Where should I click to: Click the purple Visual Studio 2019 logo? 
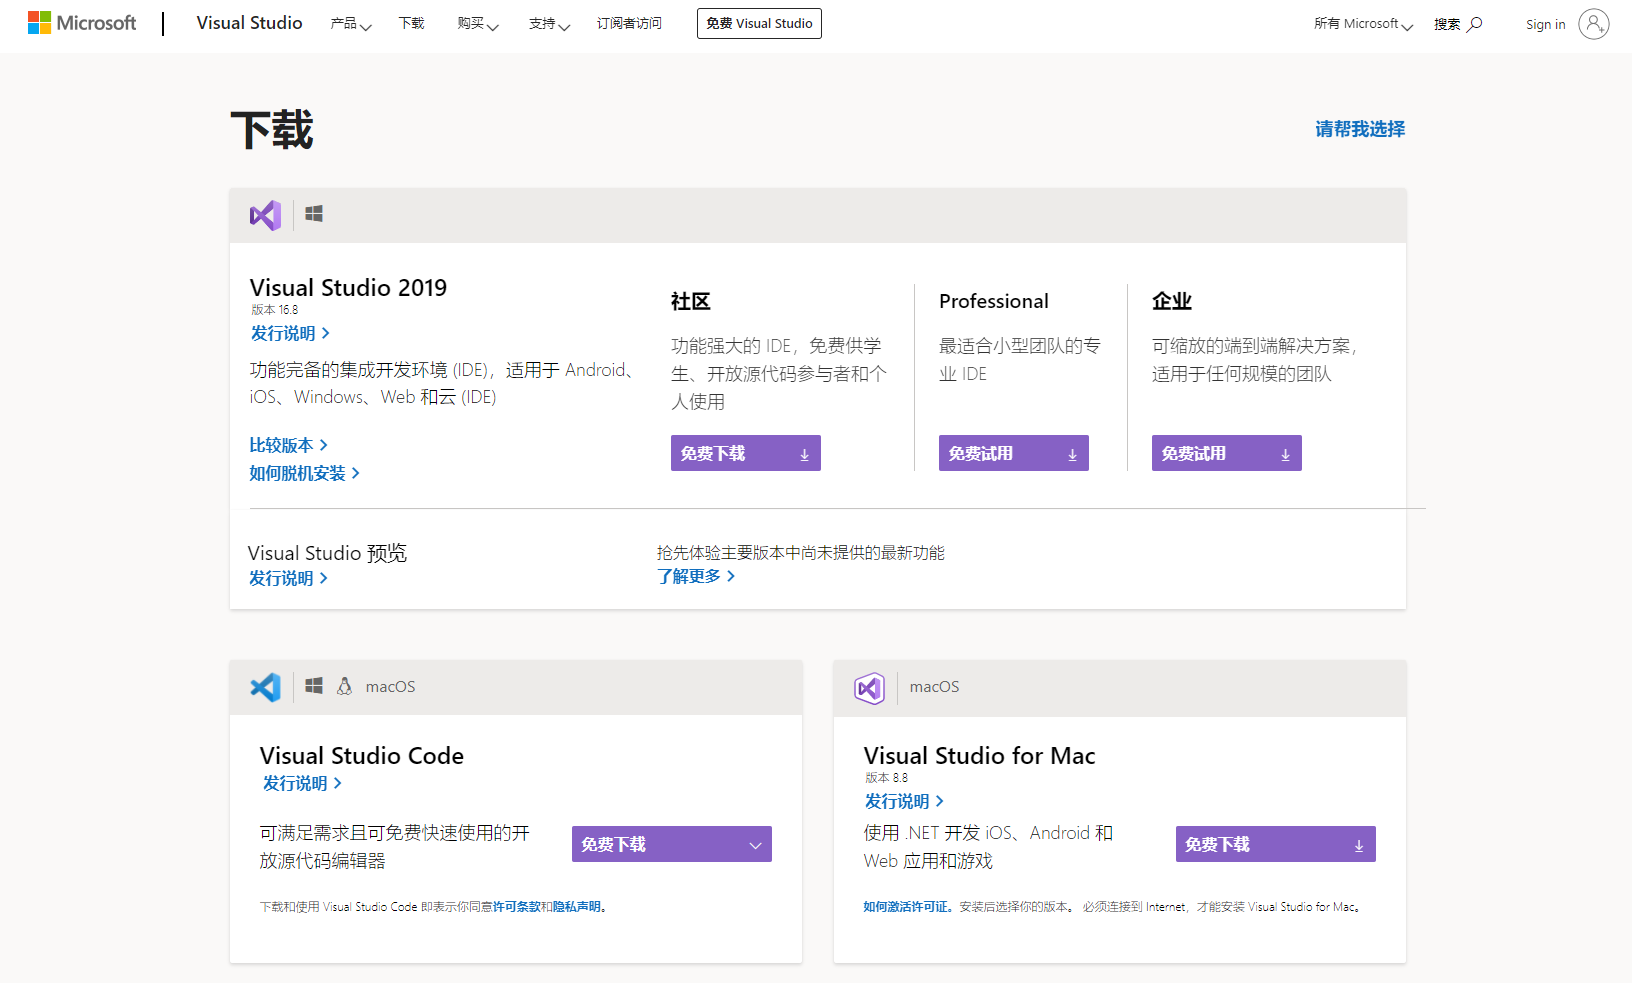[265, 215]
